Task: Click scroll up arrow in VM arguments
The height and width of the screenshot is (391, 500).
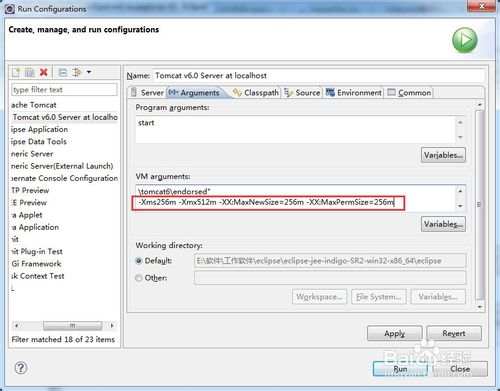Action: click(x=460, y=191)
